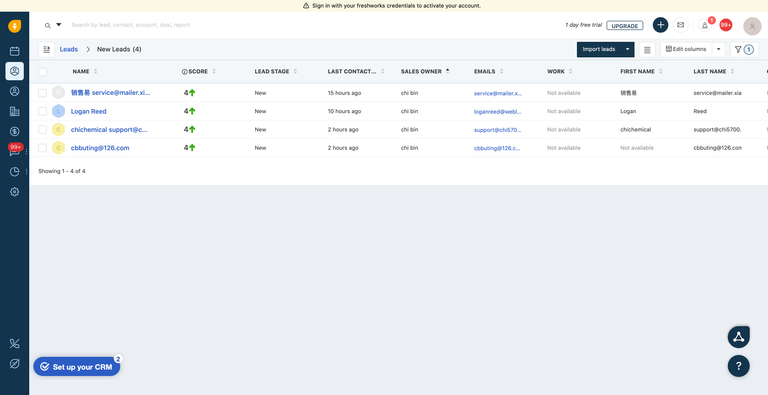Expand the Import leads dropdown arrow
768x395 pixels.
(x=627, y=49)
